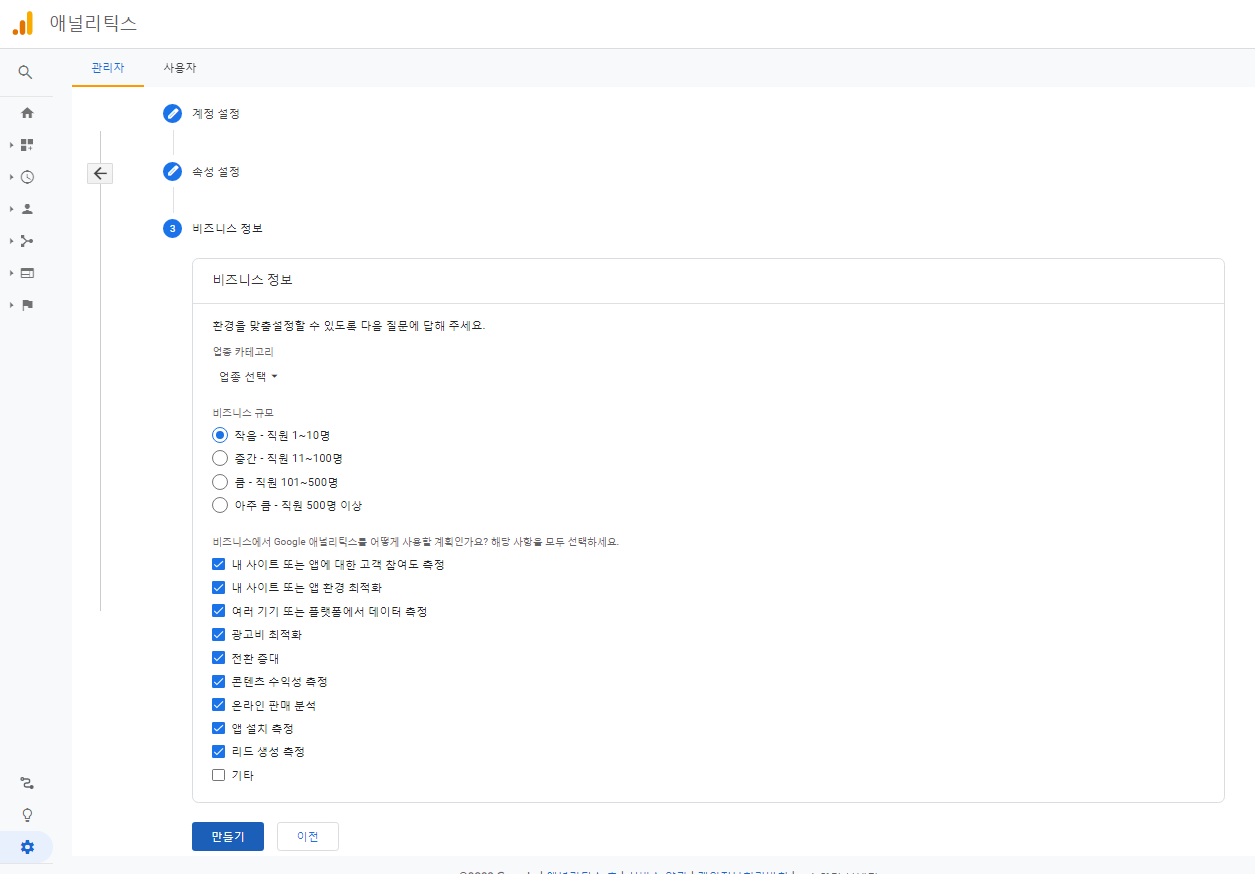Select the 관리자 tab
This screenshot has height=874, width=1255.
point(107,67)
